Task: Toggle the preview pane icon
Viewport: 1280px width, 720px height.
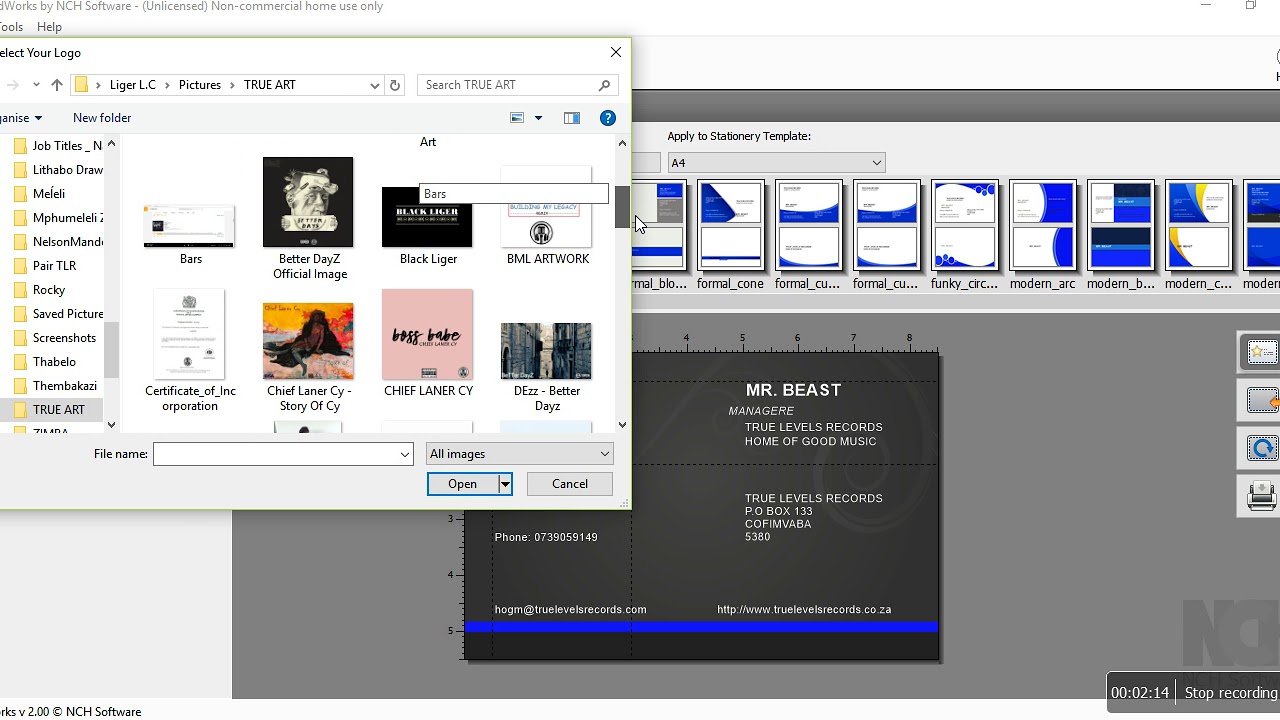Action: point(572,118)
